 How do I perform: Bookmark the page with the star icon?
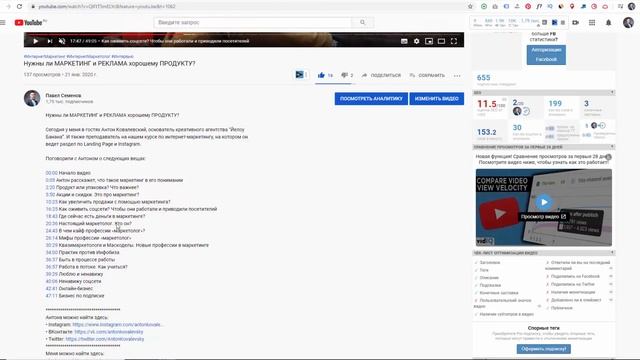pyautogui.click(x=470, y=7)
